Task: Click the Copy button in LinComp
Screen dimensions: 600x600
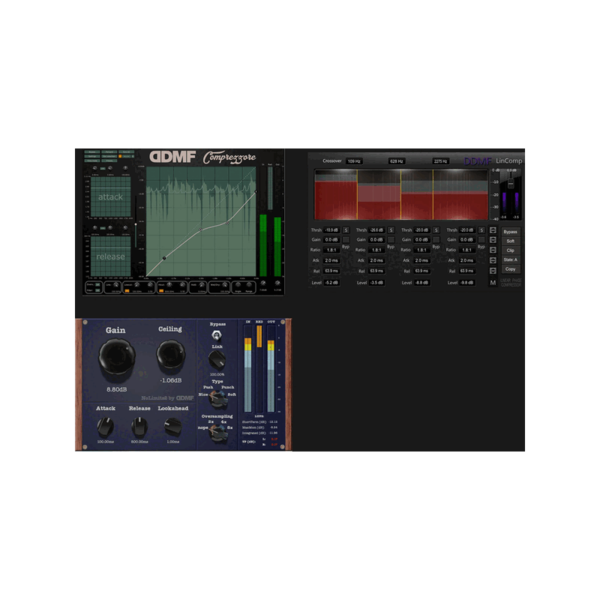Action: 510,269
